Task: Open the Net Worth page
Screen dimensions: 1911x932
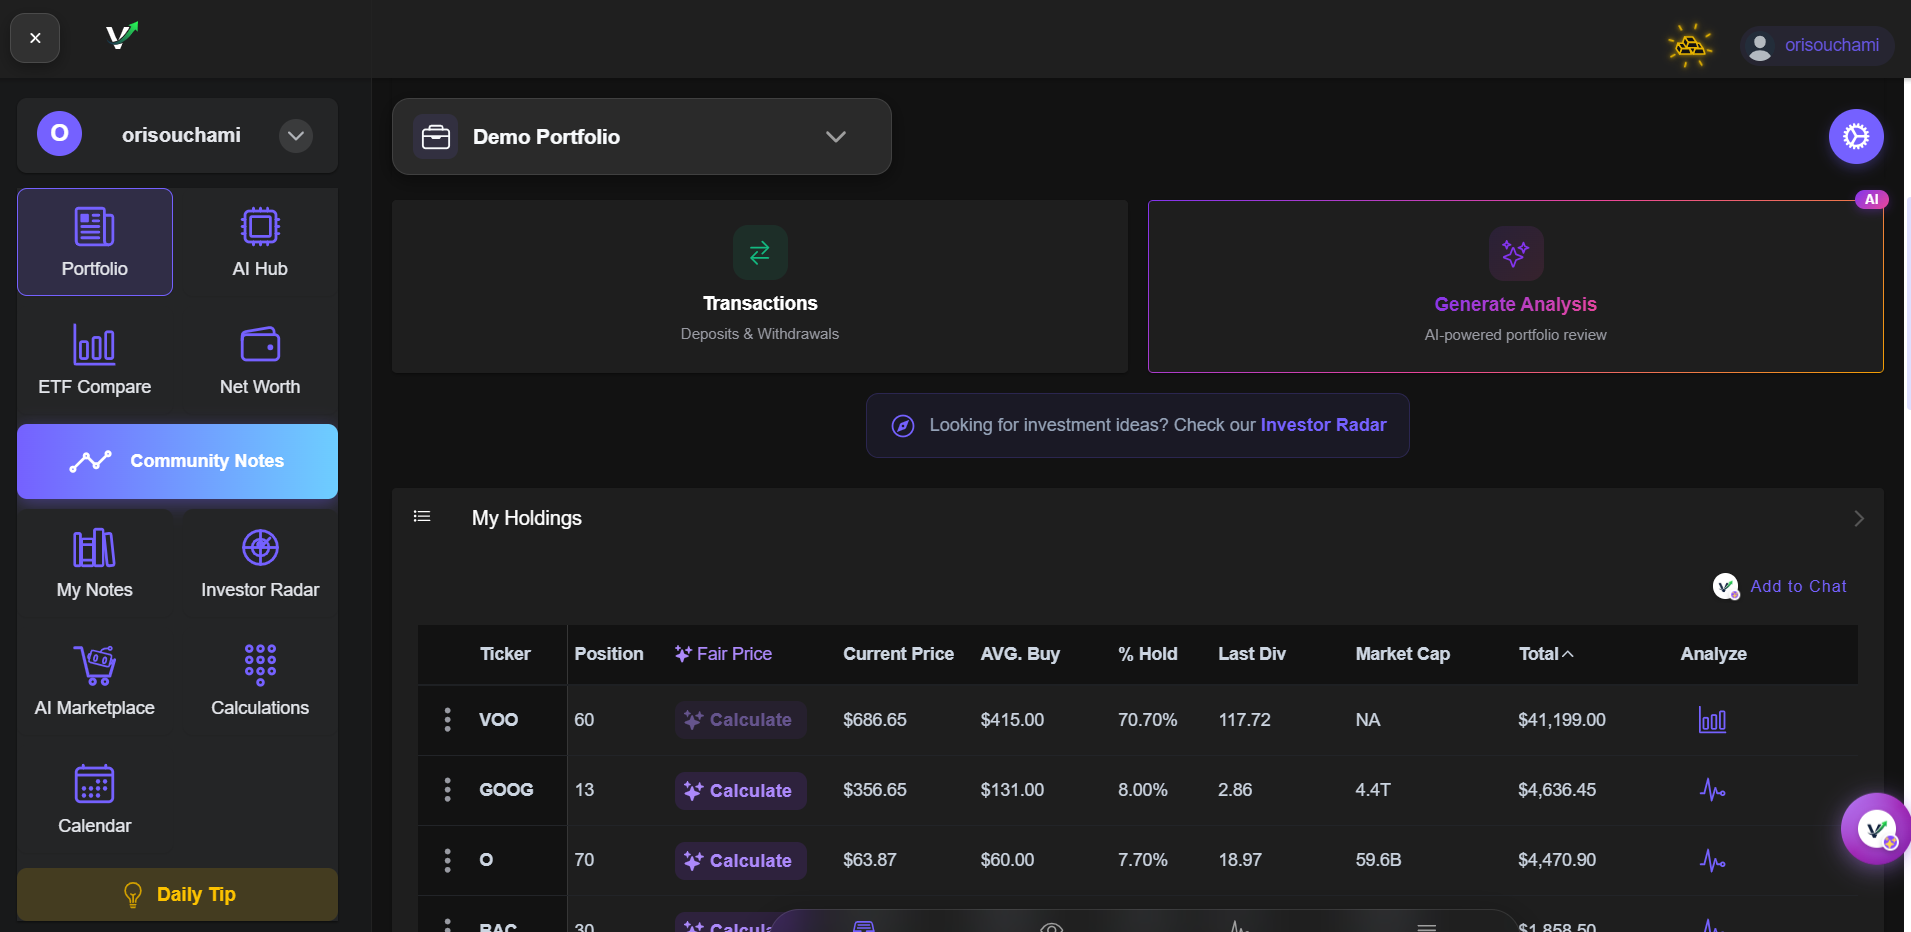Action: pyautogui.click(x=260, y=360)
